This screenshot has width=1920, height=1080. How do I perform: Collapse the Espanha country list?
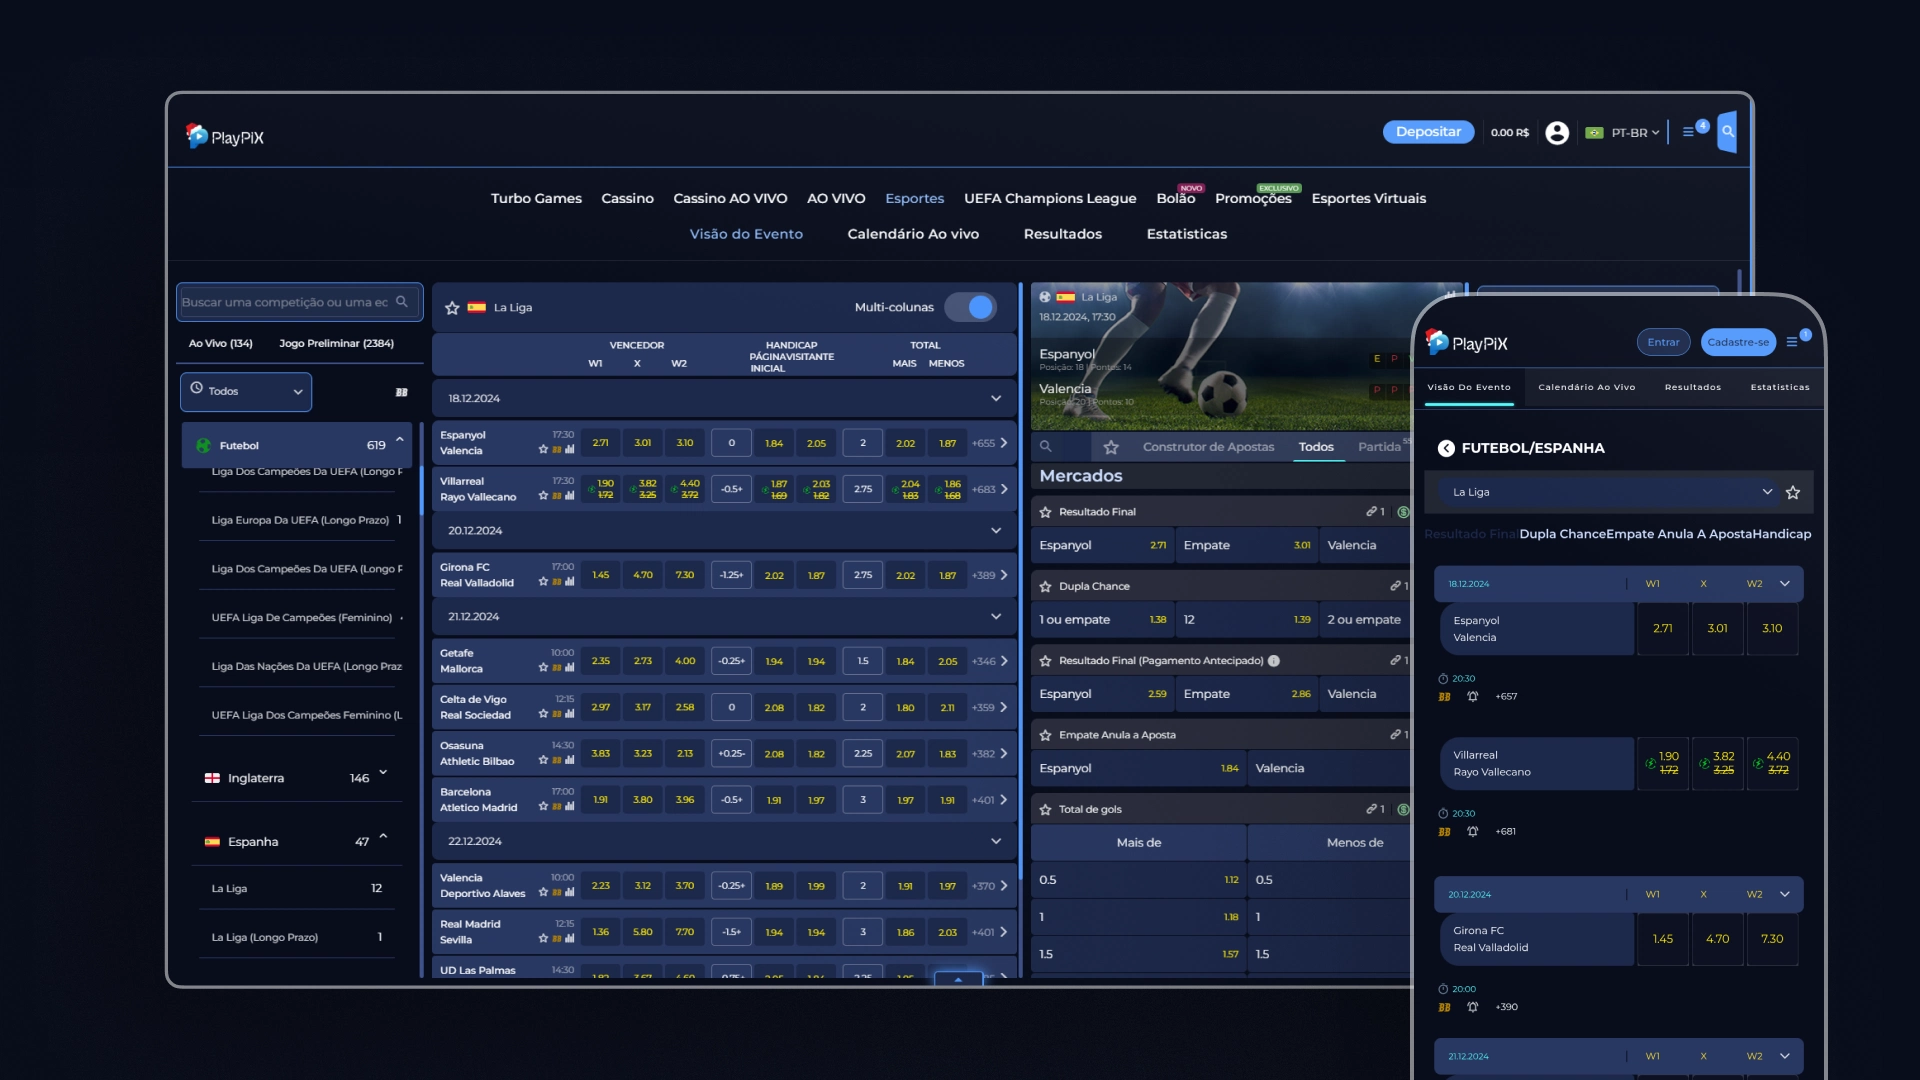click(x=383, y=837)
